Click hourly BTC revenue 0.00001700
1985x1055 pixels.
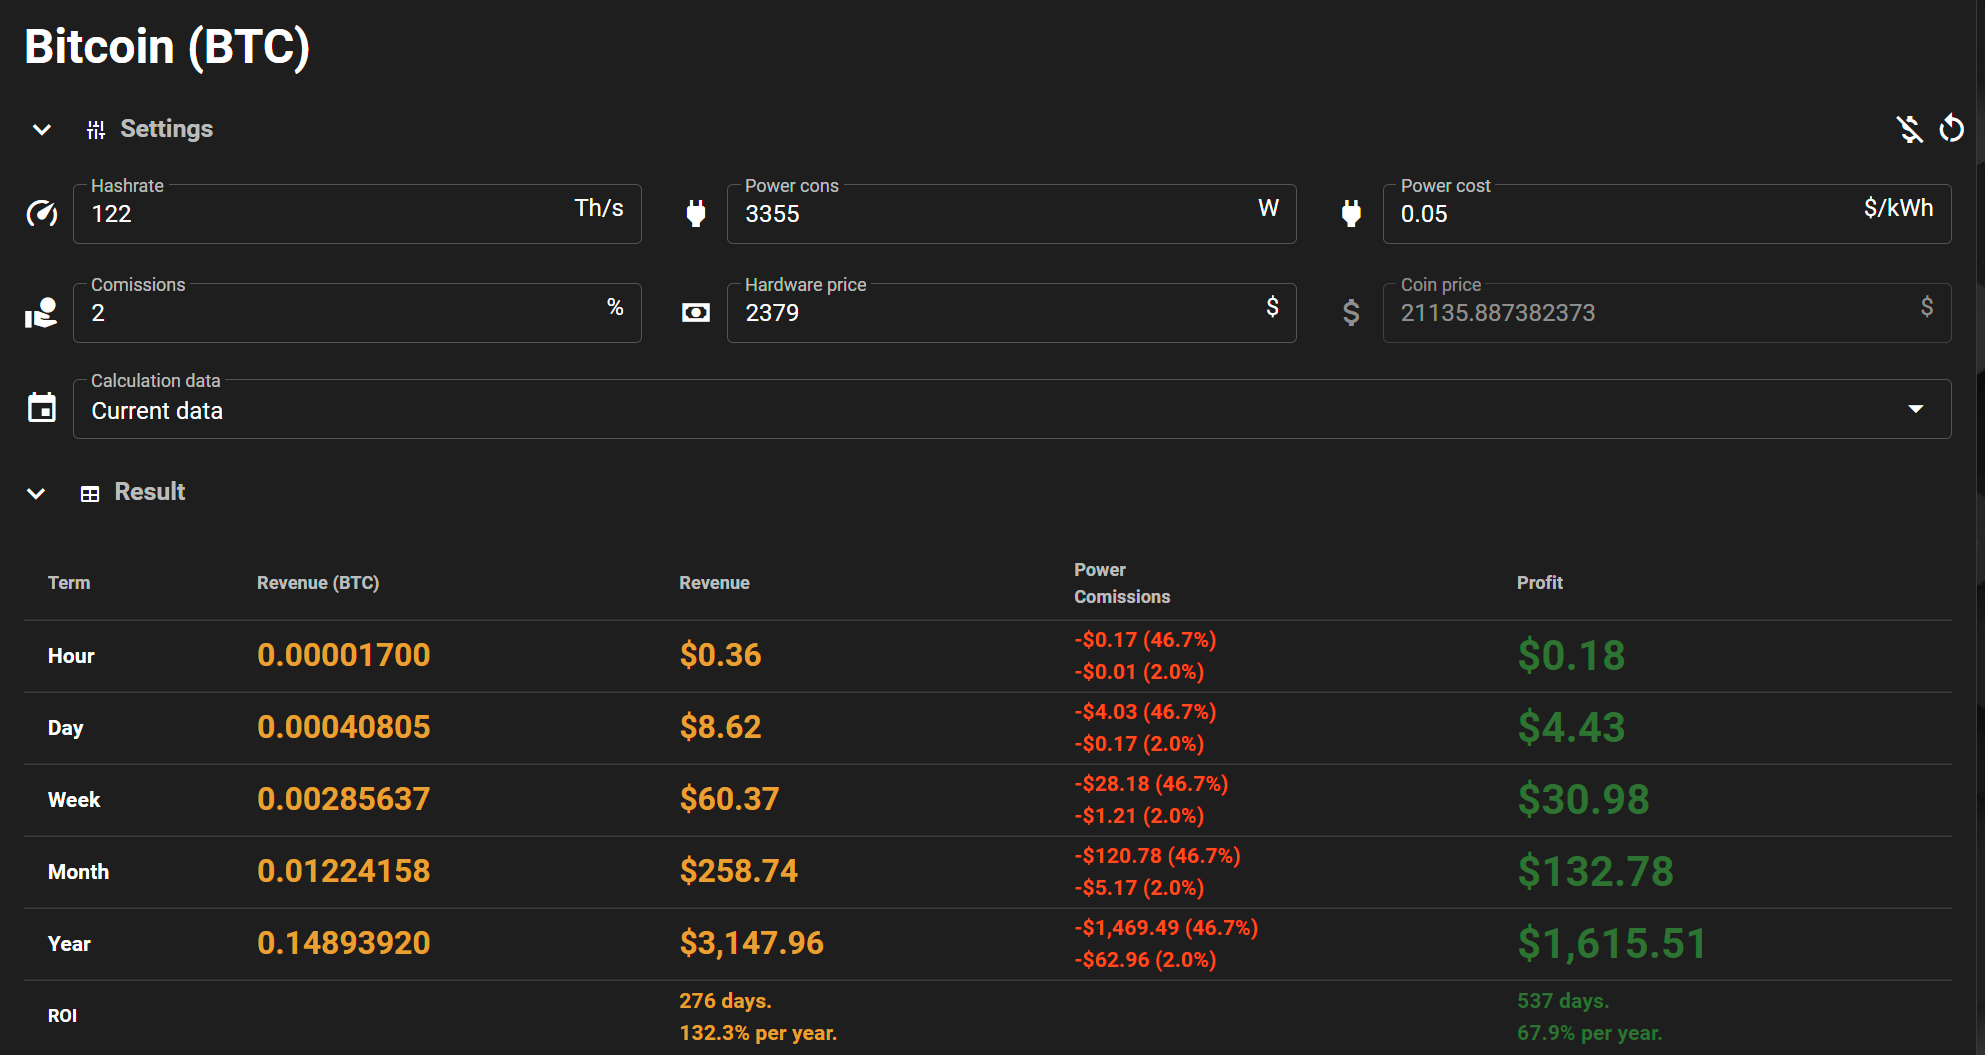[344, 655]
